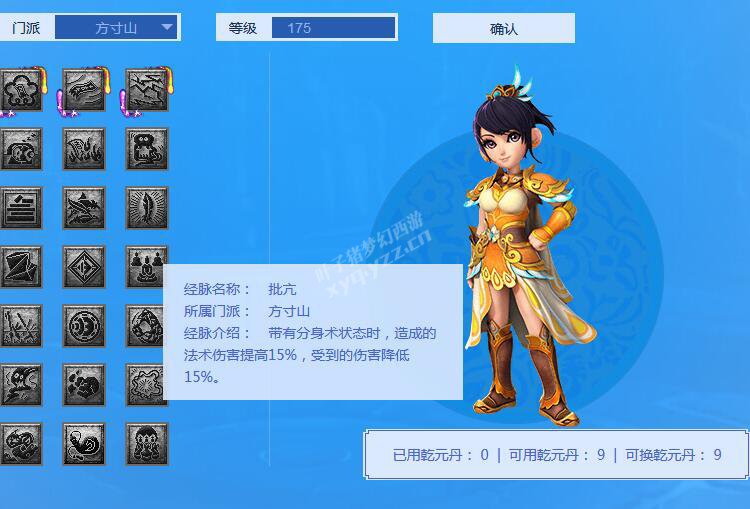
Task: Select the round moon disc skill icon
Action: point(84,326)
